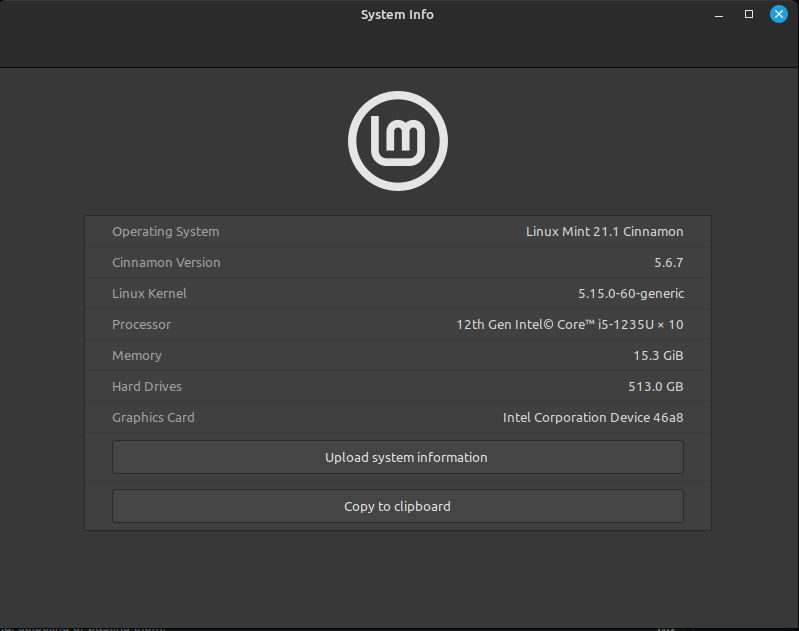Screen dimensions: 799x631
Task: Click the Processor label
Action: (141, 325)
